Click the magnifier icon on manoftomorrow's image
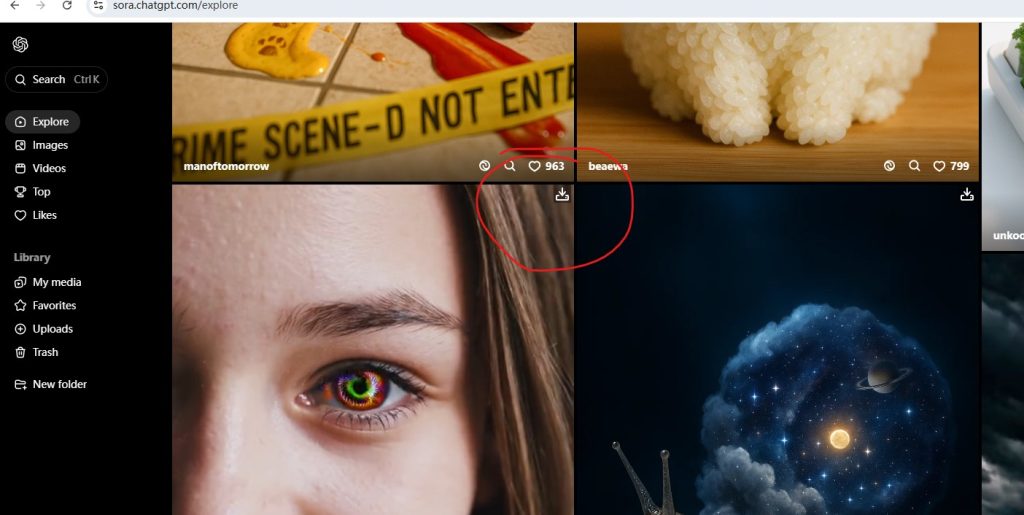 (510, 166)
